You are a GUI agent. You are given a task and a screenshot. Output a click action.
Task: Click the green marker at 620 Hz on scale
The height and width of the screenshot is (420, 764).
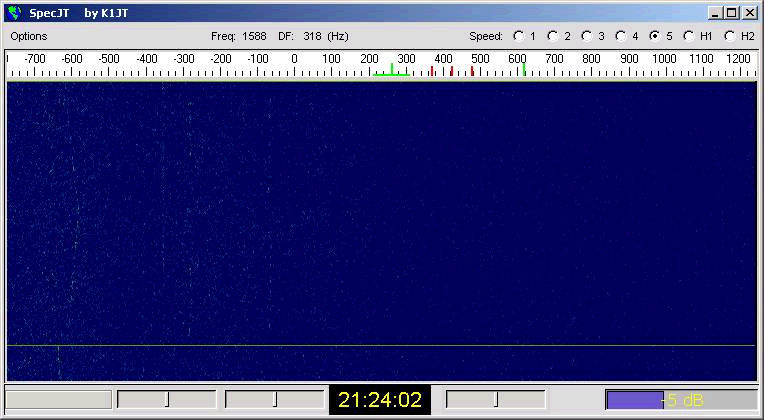click(x=524, y=70)
